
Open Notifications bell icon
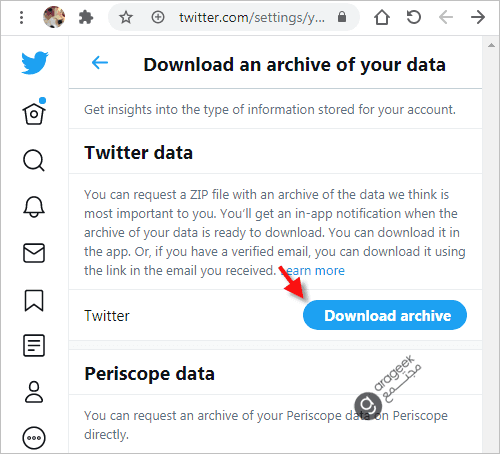click(34, 207)
